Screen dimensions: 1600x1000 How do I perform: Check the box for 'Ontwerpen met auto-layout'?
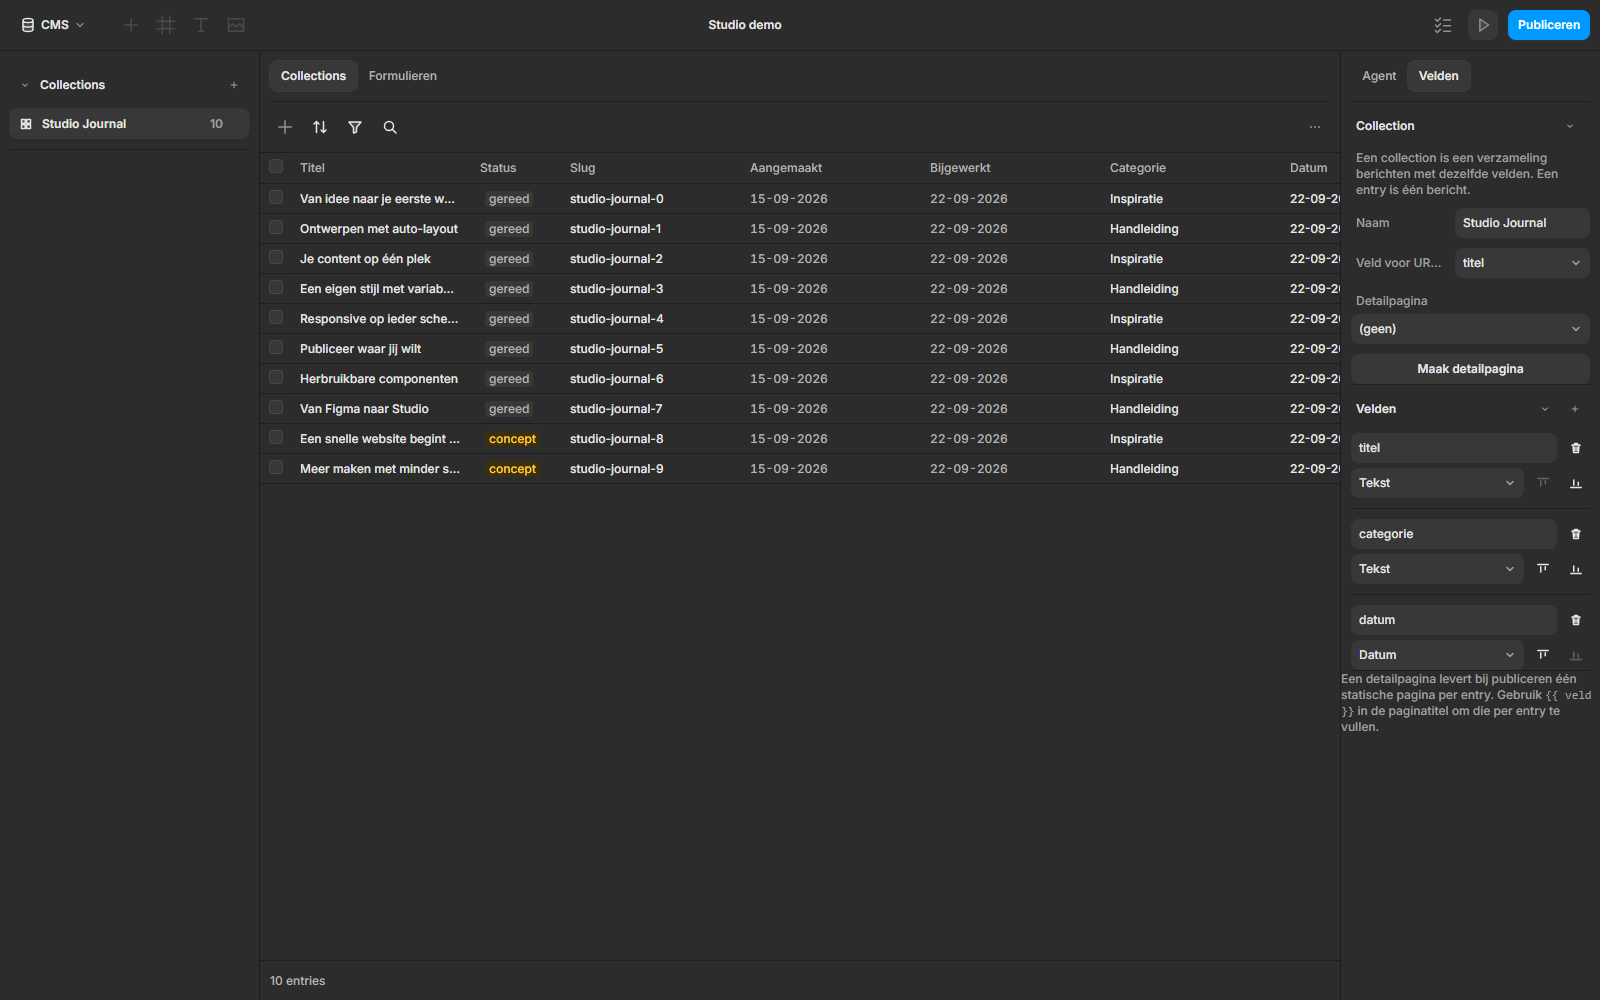[276, 228]
